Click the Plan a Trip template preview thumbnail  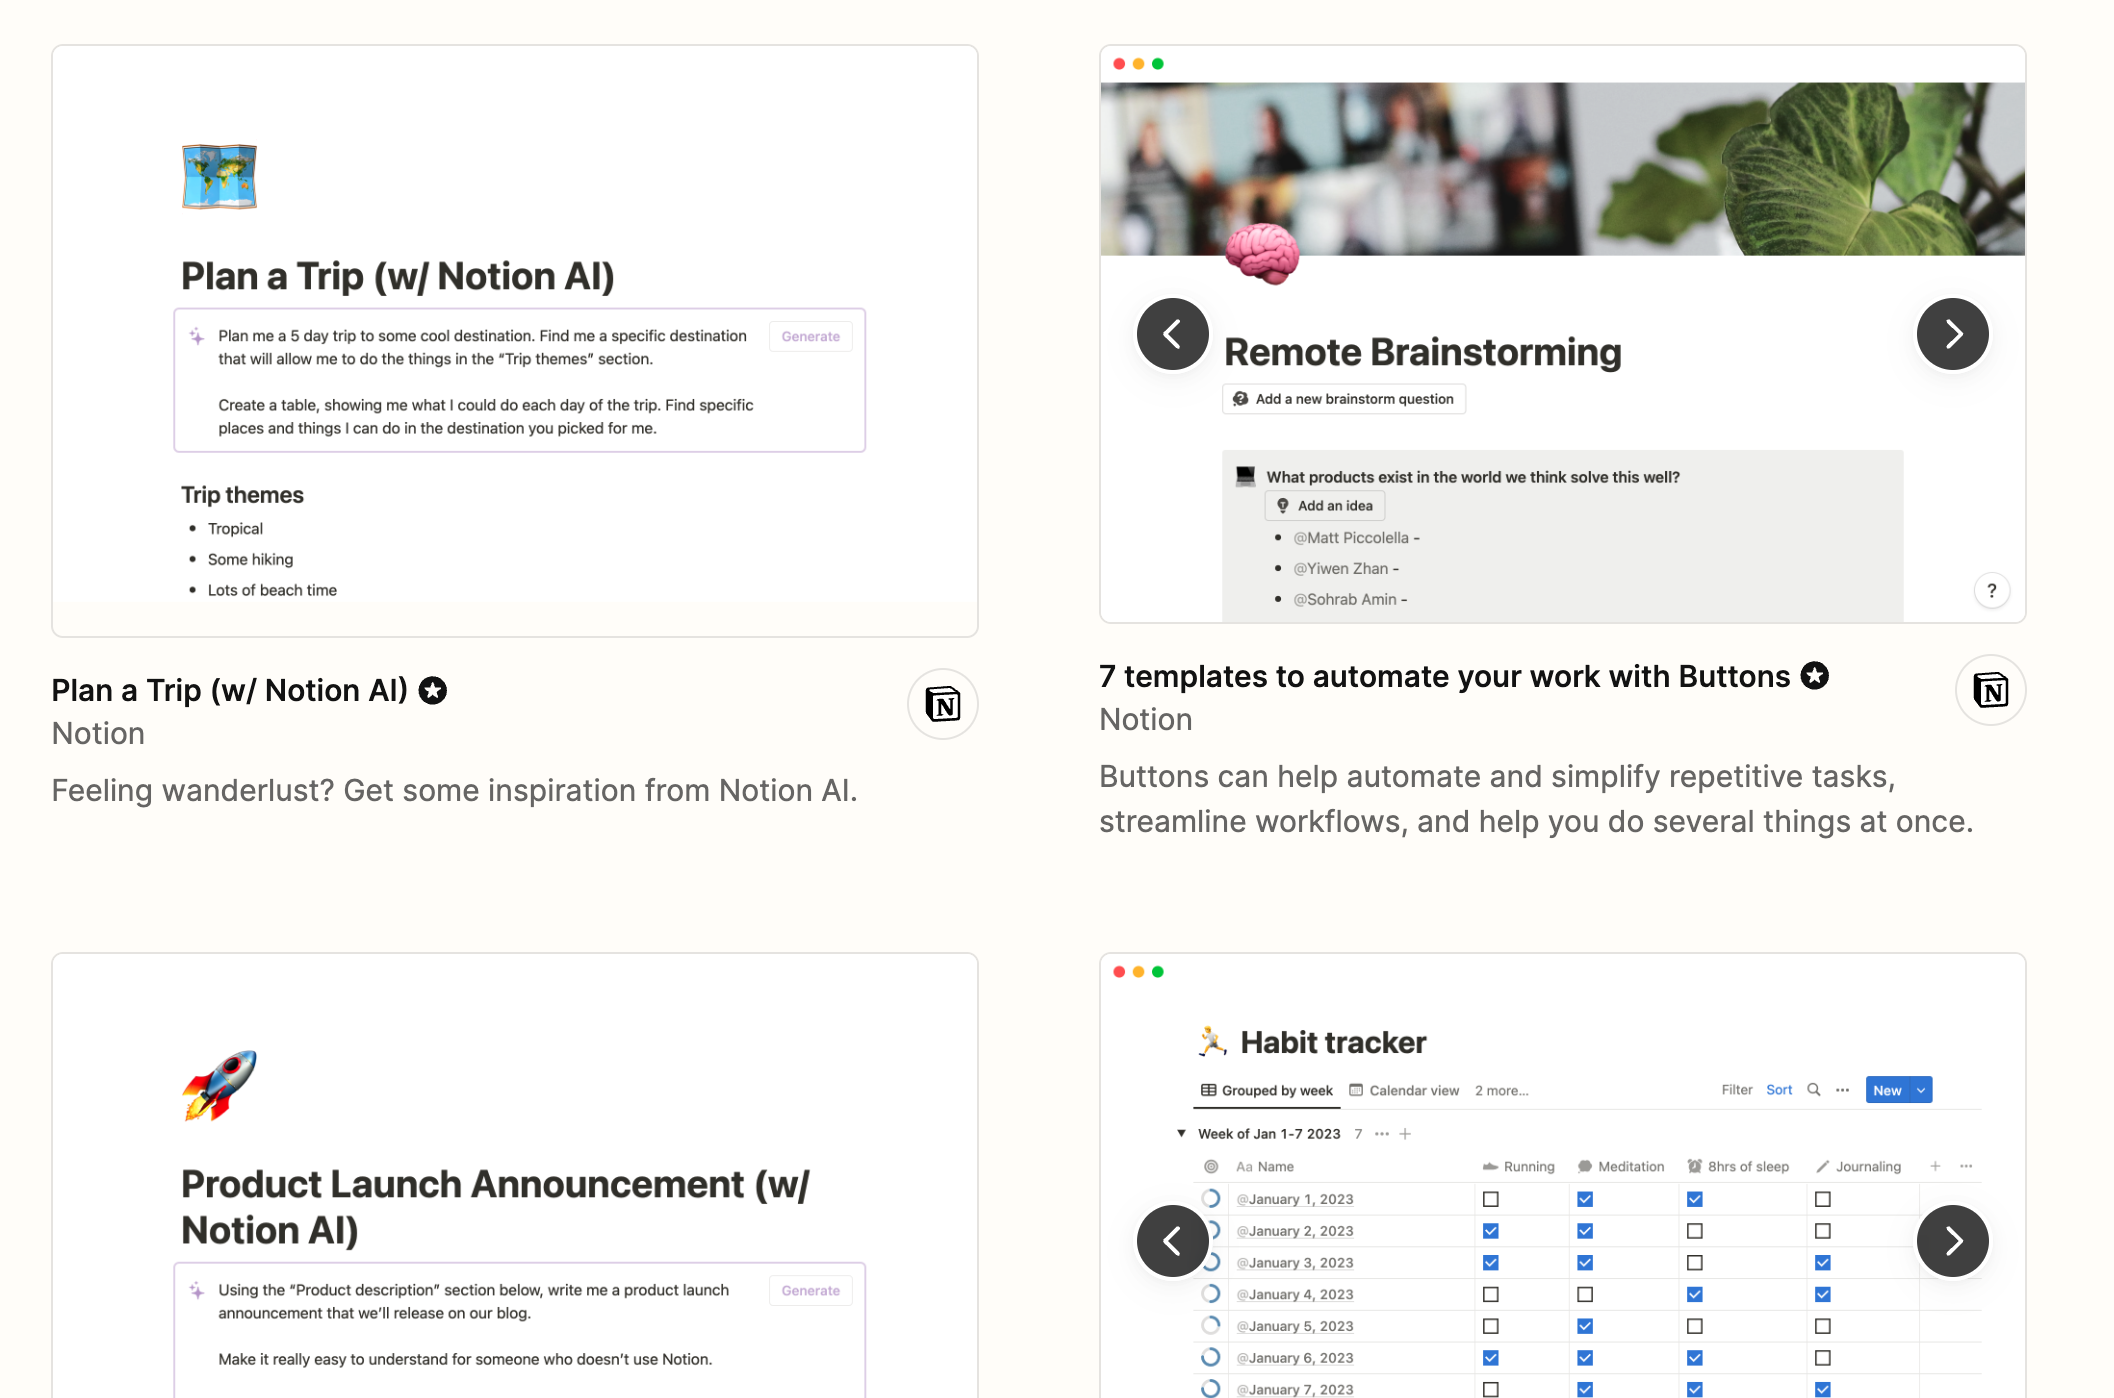[515, 341]
